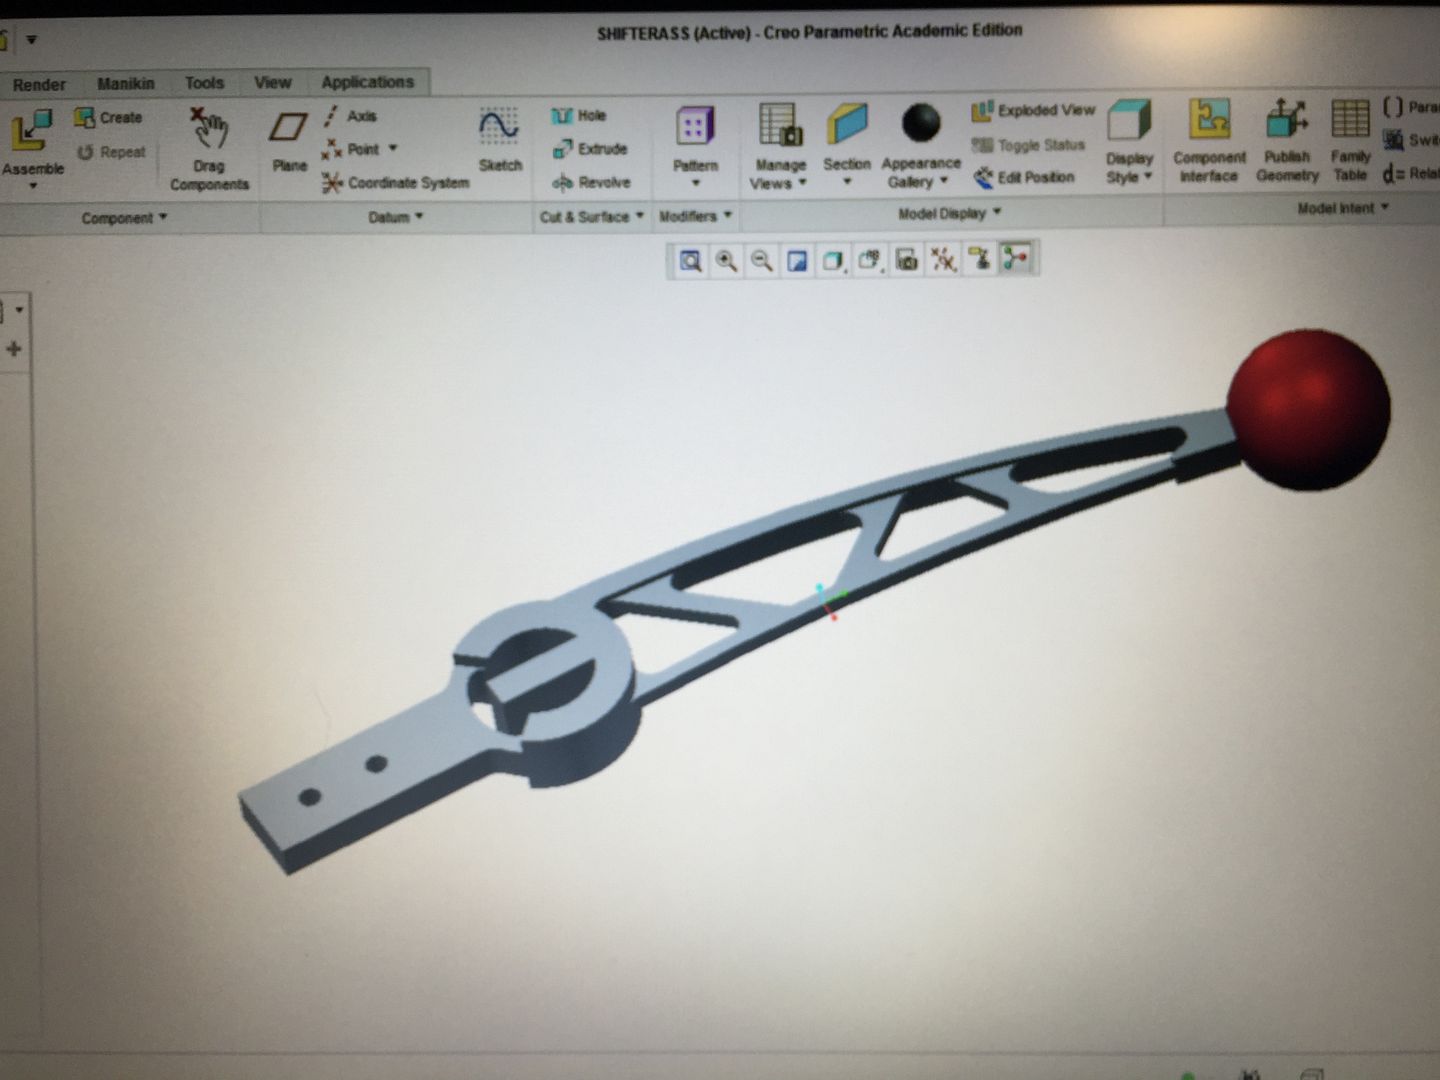Click the Zoom Out magnifier icon
Screen dimensions: 1440x1080
coord(761,261)
